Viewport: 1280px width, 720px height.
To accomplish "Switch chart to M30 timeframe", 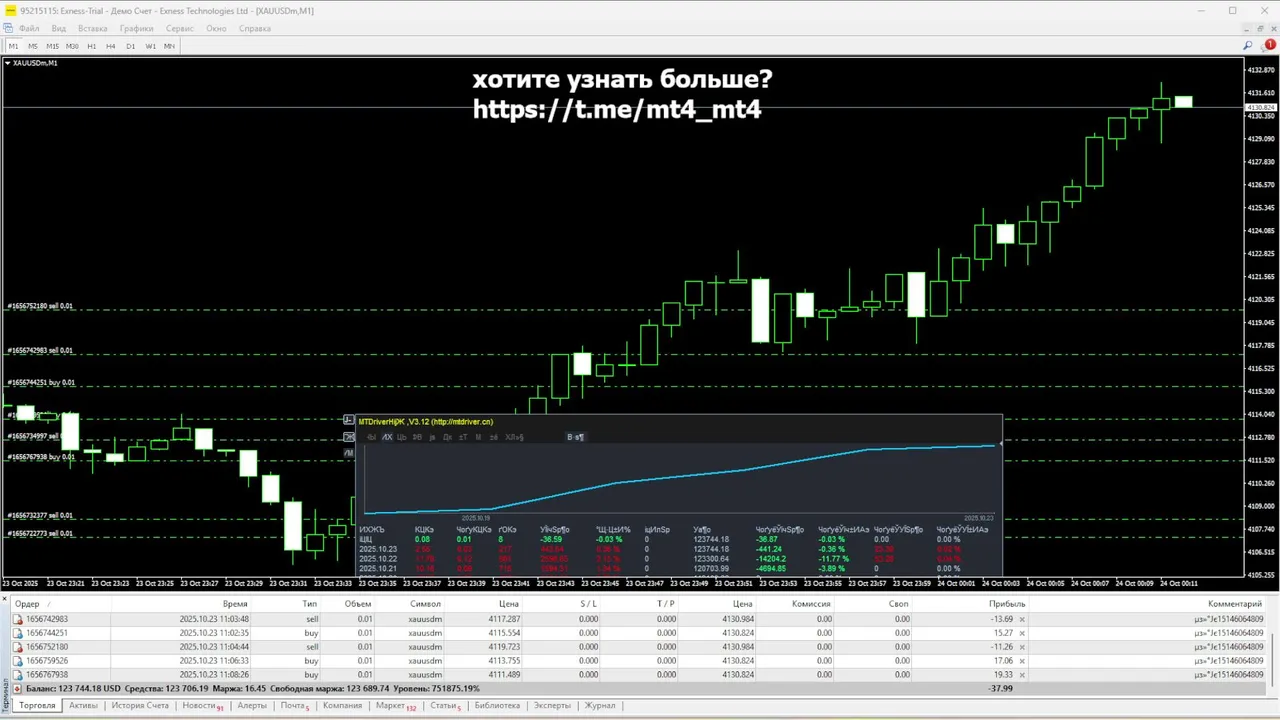I will [72, 46].
